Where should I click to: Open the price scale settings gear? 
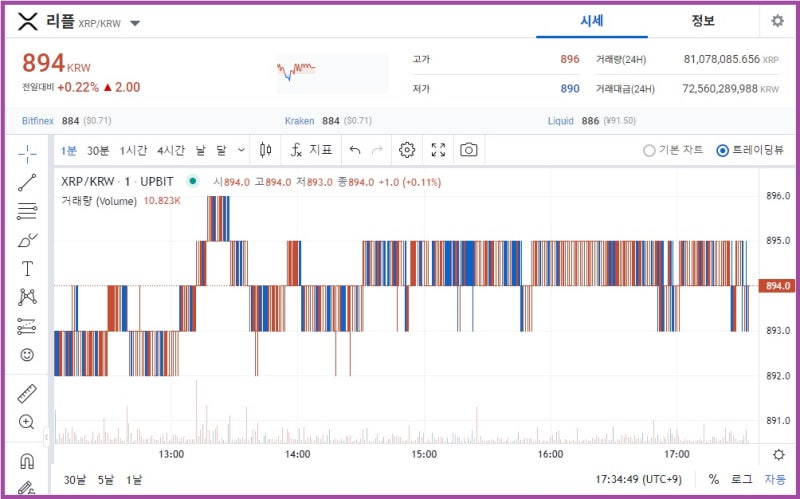point(779,455)
